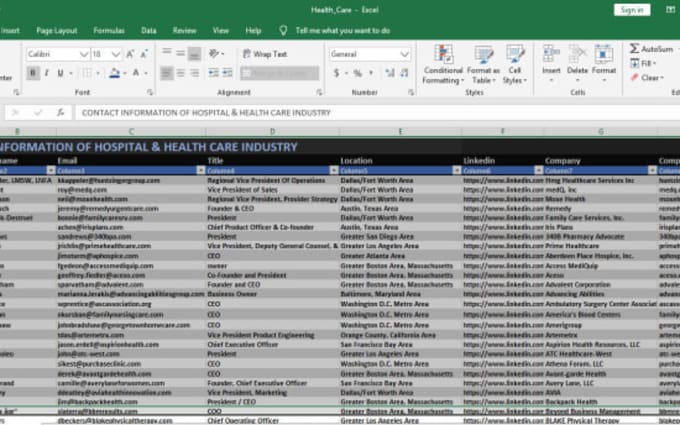Toggle Wrap Text
The image size is (680, 425).
tap(265, 54)
